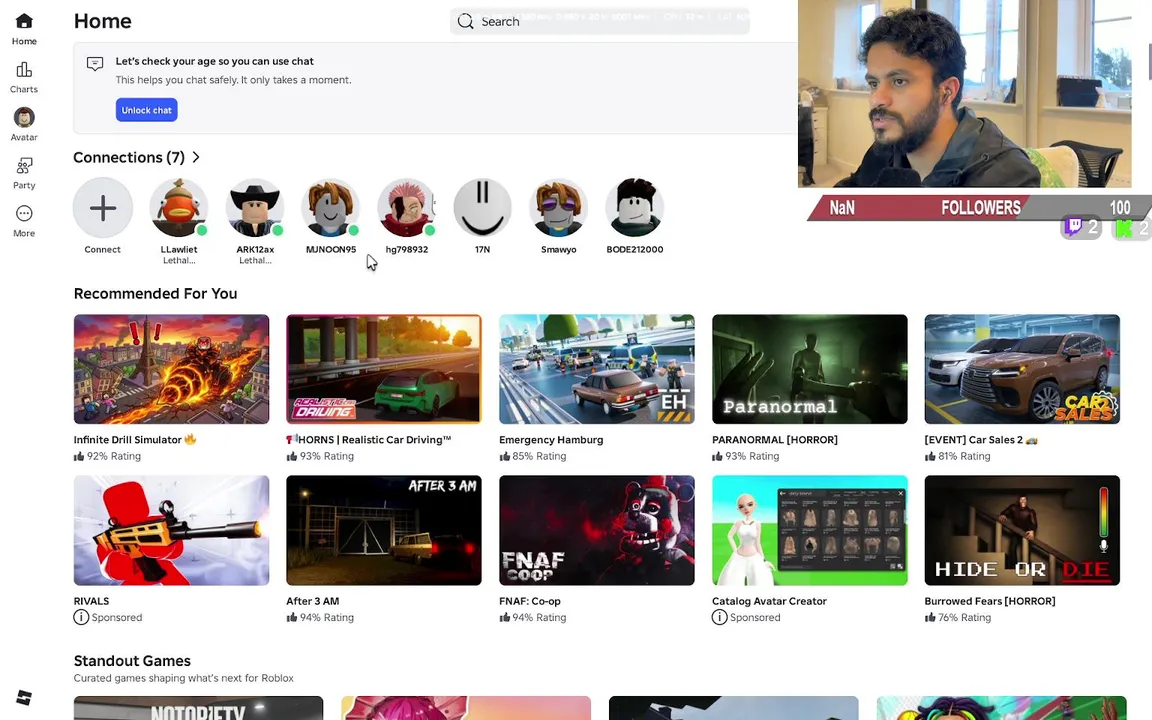The height and width of the screenshot is (720, 1152).
Task: Open After 3 AM game thumbnail
Action: (384, 530)
